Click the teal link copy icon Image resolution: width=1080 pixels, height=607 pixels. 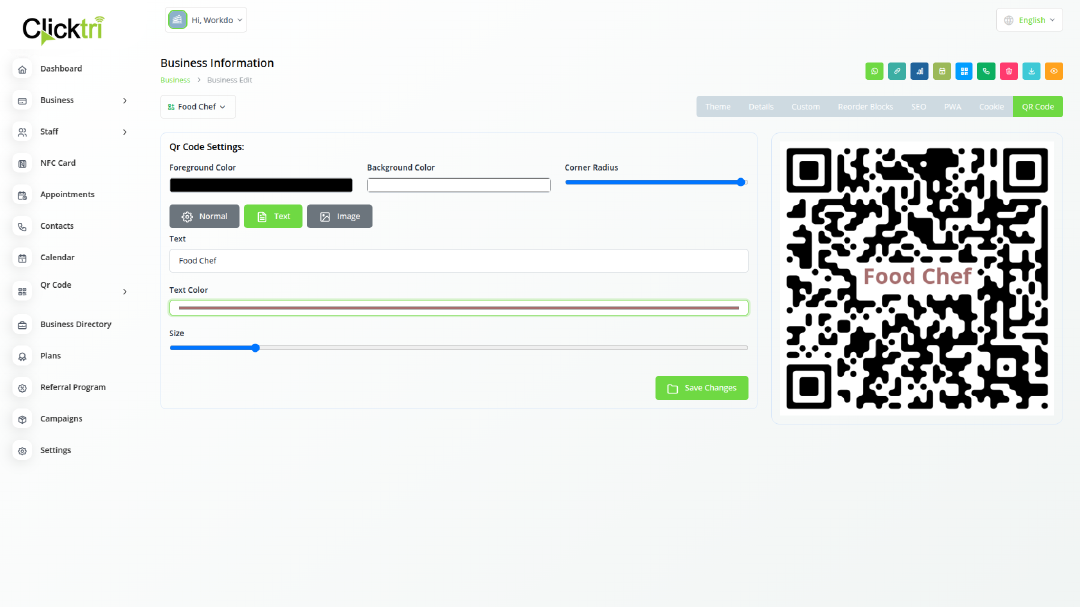(x=897, y=71)
